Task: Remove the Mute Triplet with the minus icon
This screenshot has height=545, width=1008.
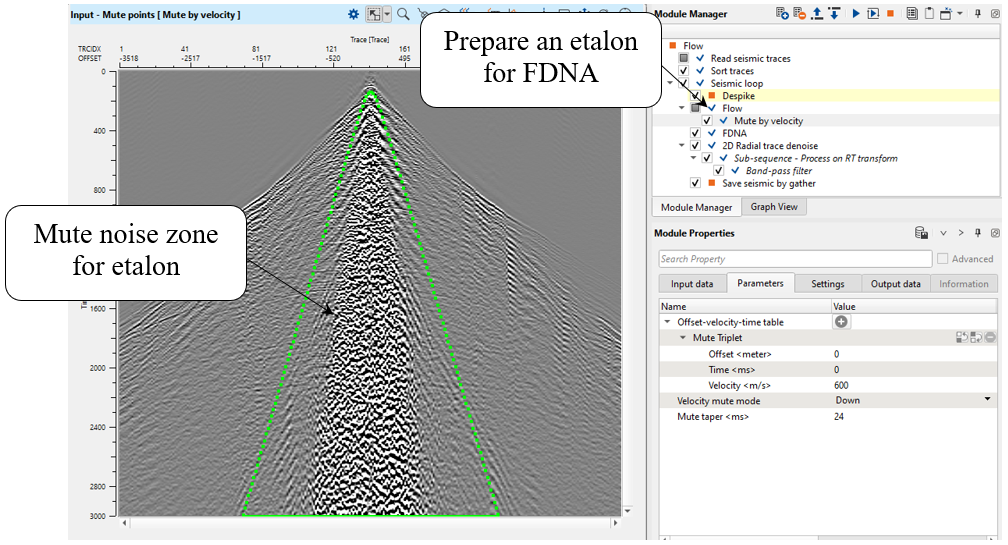Action: click(990, 338)
